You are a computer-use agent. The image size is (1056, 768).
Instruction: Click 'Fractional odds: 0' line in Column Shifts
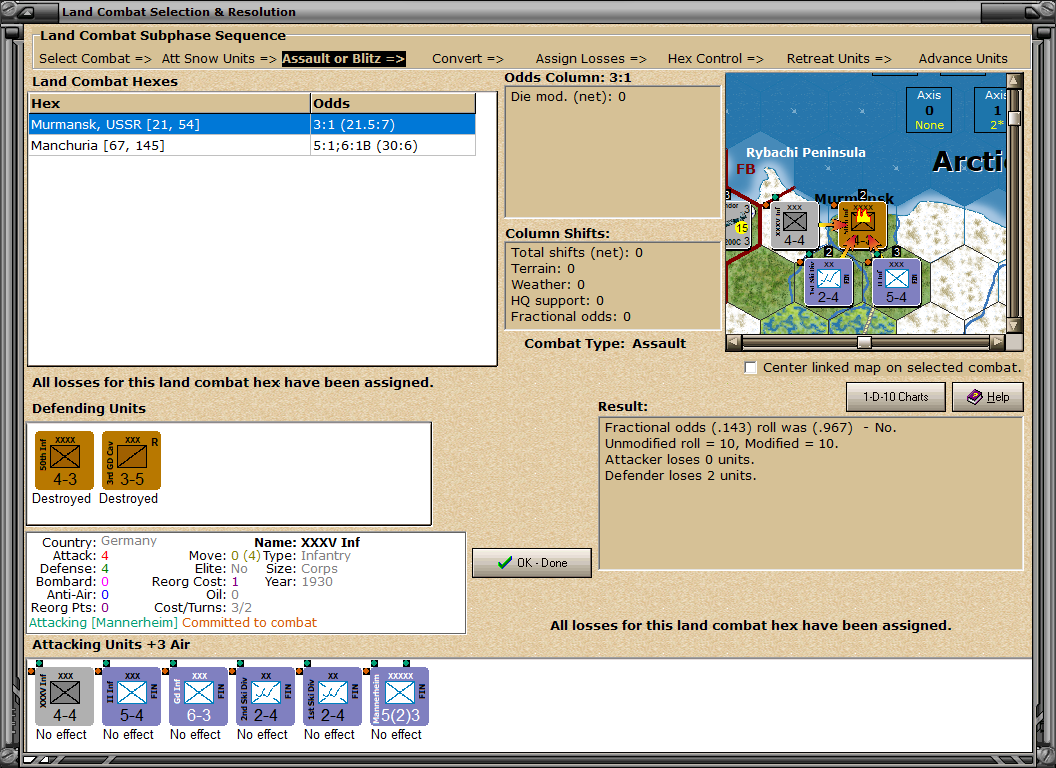pos(571,317)
